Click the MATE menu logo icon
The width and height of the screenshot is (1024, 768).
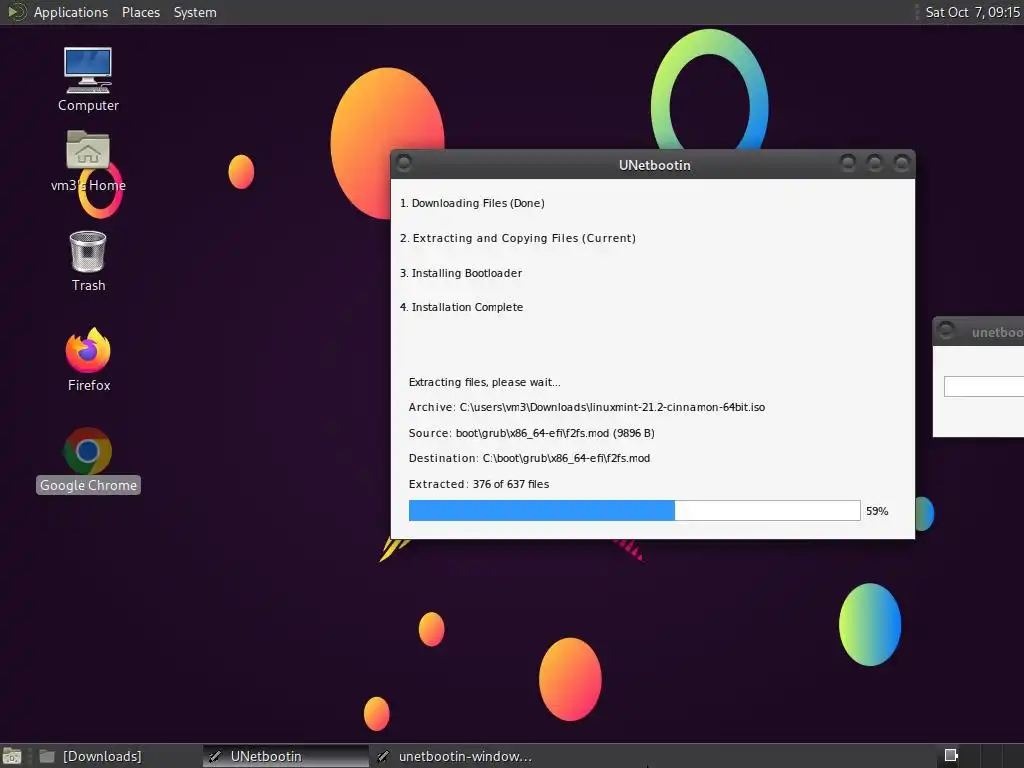click(x=16, y=12)
